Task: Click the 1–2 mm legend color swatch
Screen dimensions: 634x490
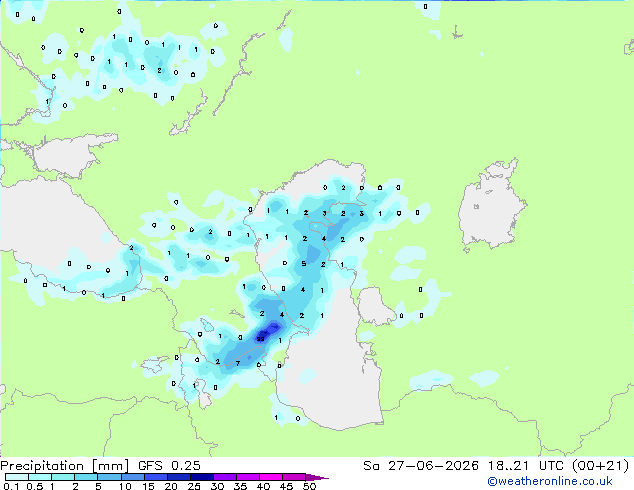Action: [63, 477]
